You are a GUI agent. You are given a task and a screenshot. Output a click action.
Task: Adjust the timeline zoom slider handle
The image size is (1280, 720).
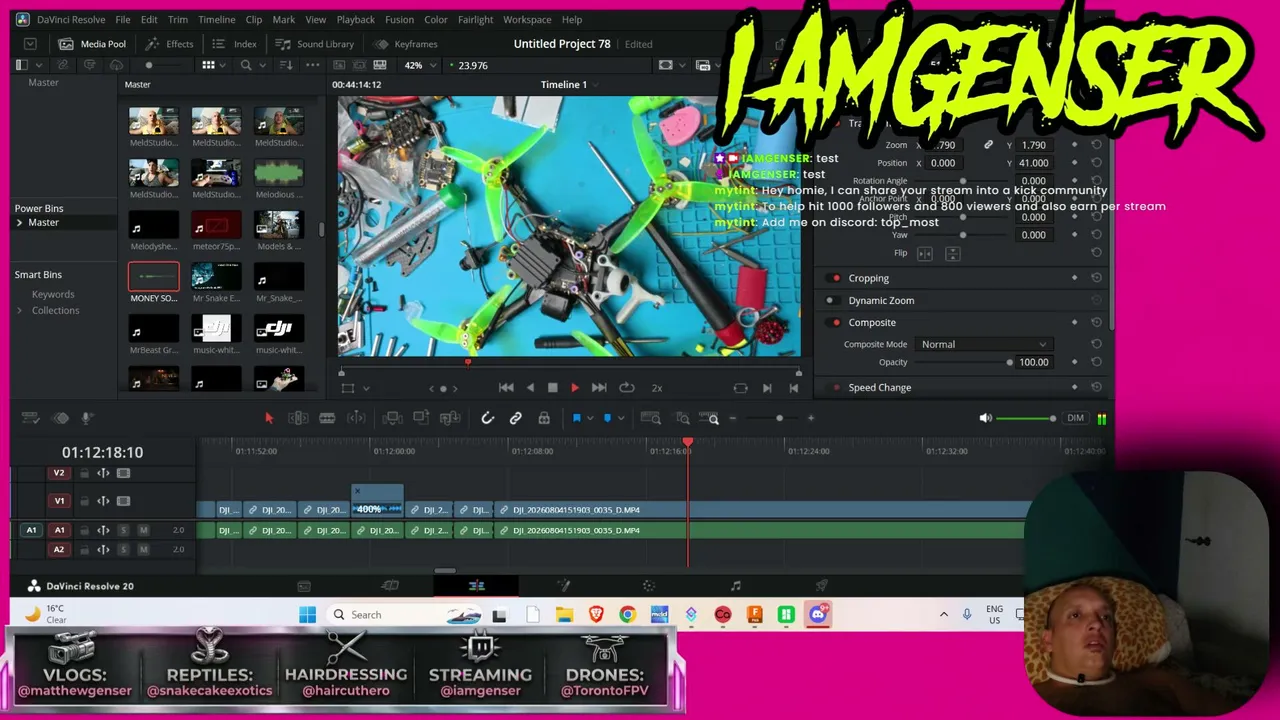(x=779, y=418)
